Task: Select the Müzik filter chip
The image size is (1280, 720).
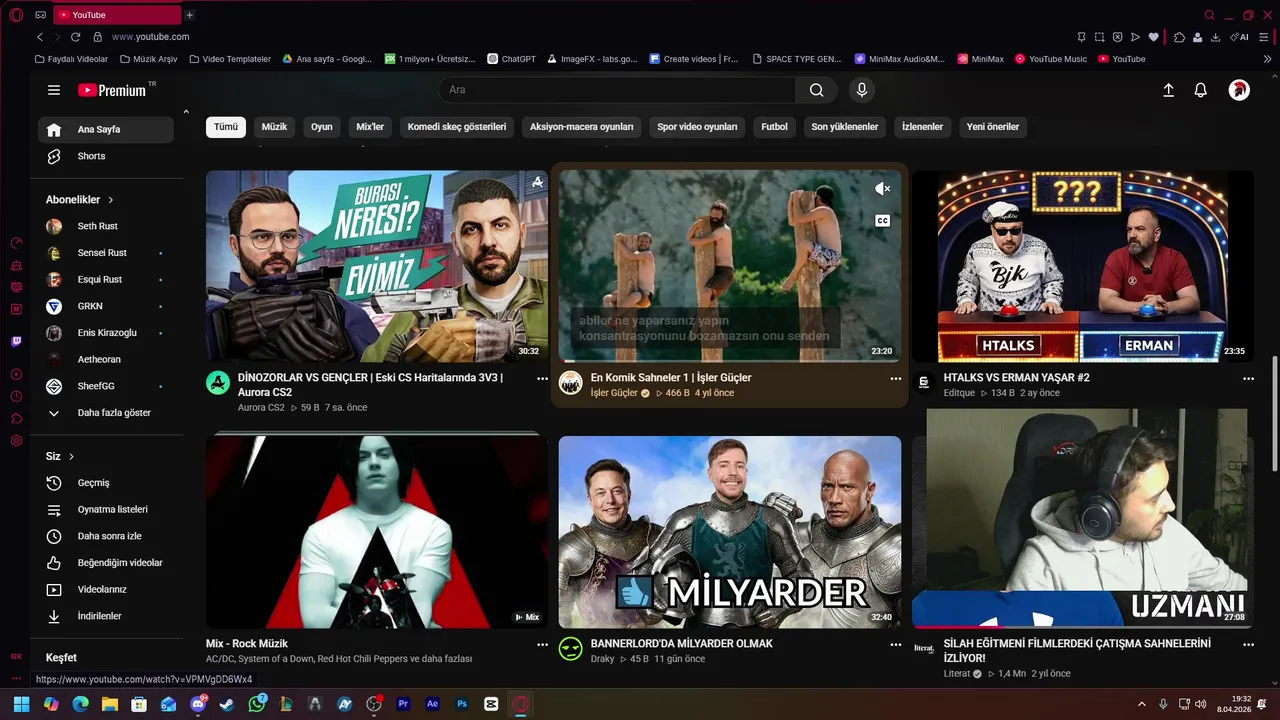Action: coord(274,127)
